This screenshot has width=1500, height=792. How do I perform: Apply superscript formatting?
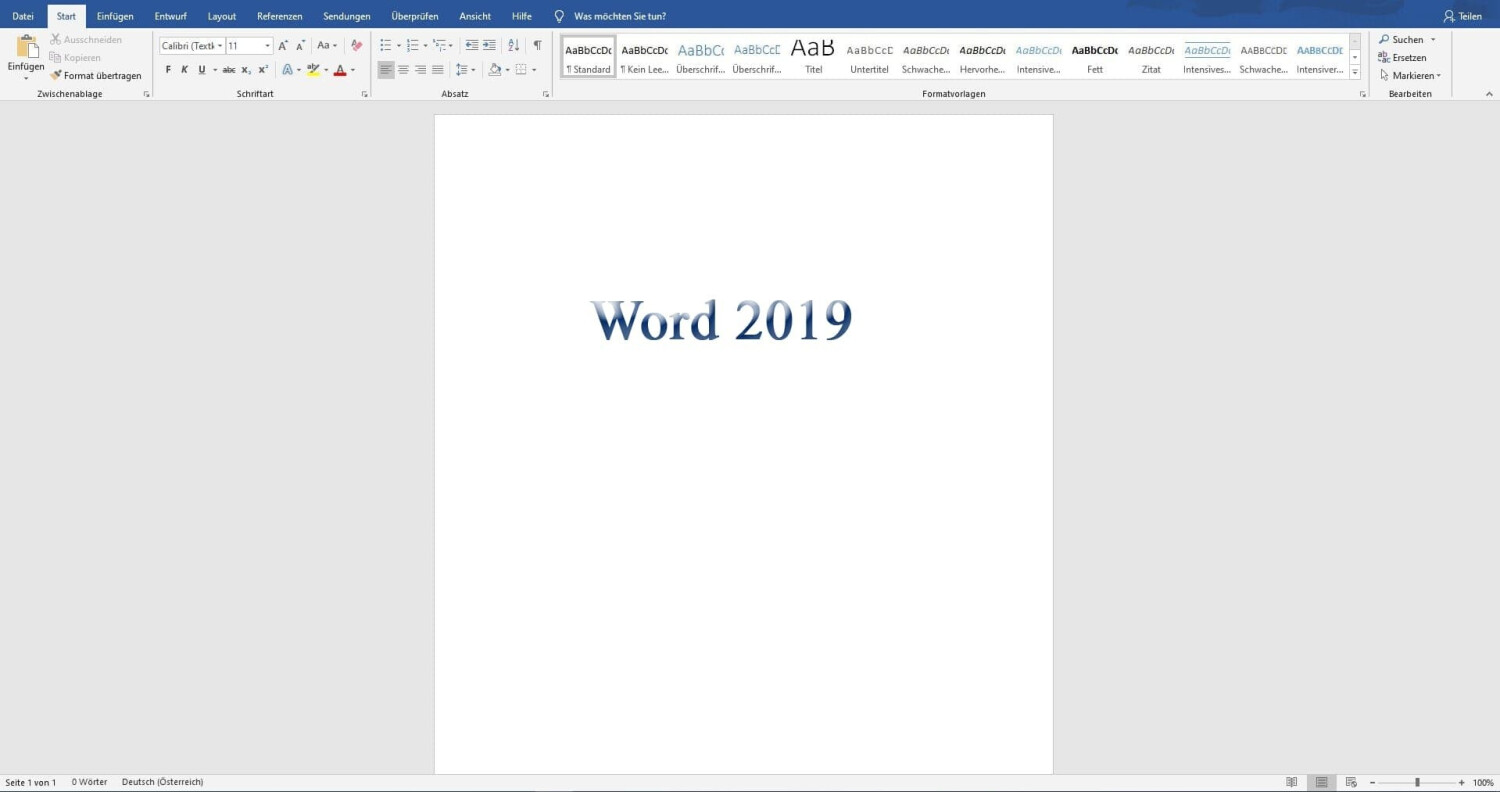click(x=263, y=70)
